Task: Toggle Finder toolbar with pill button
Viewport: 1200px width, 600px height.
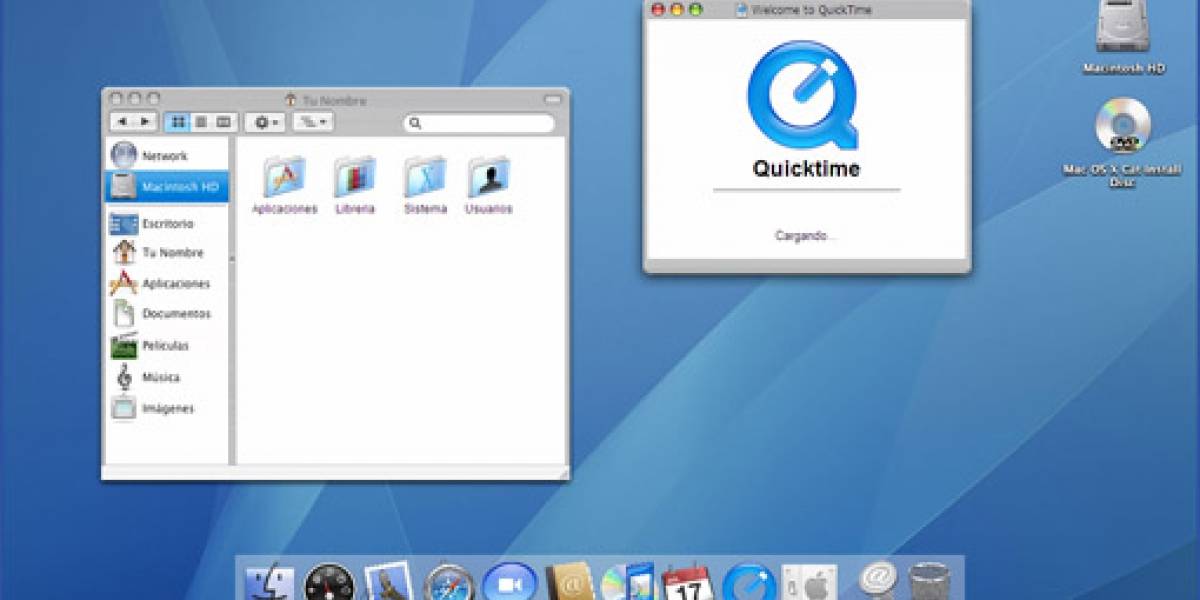Action: coord(553,99)
